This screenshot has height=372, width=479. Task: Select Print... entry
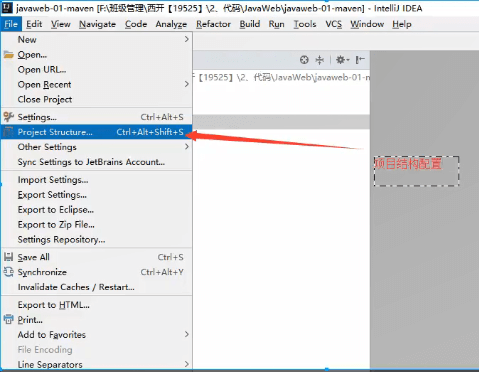[97, 320]
